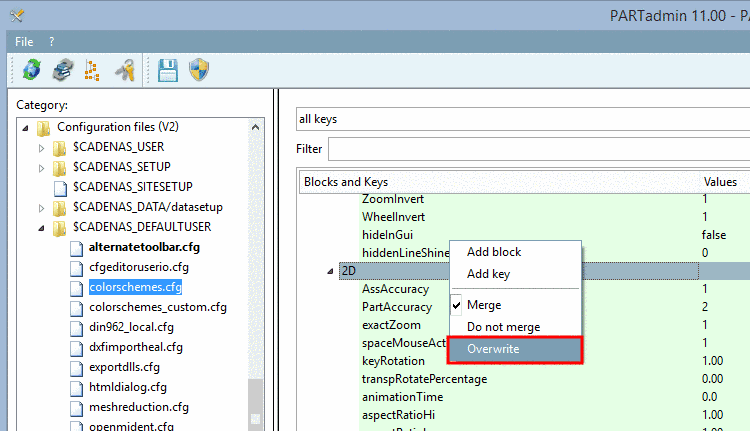Collapse the 2D block in key list
The image size is (750, 431).
click(330, 271)
